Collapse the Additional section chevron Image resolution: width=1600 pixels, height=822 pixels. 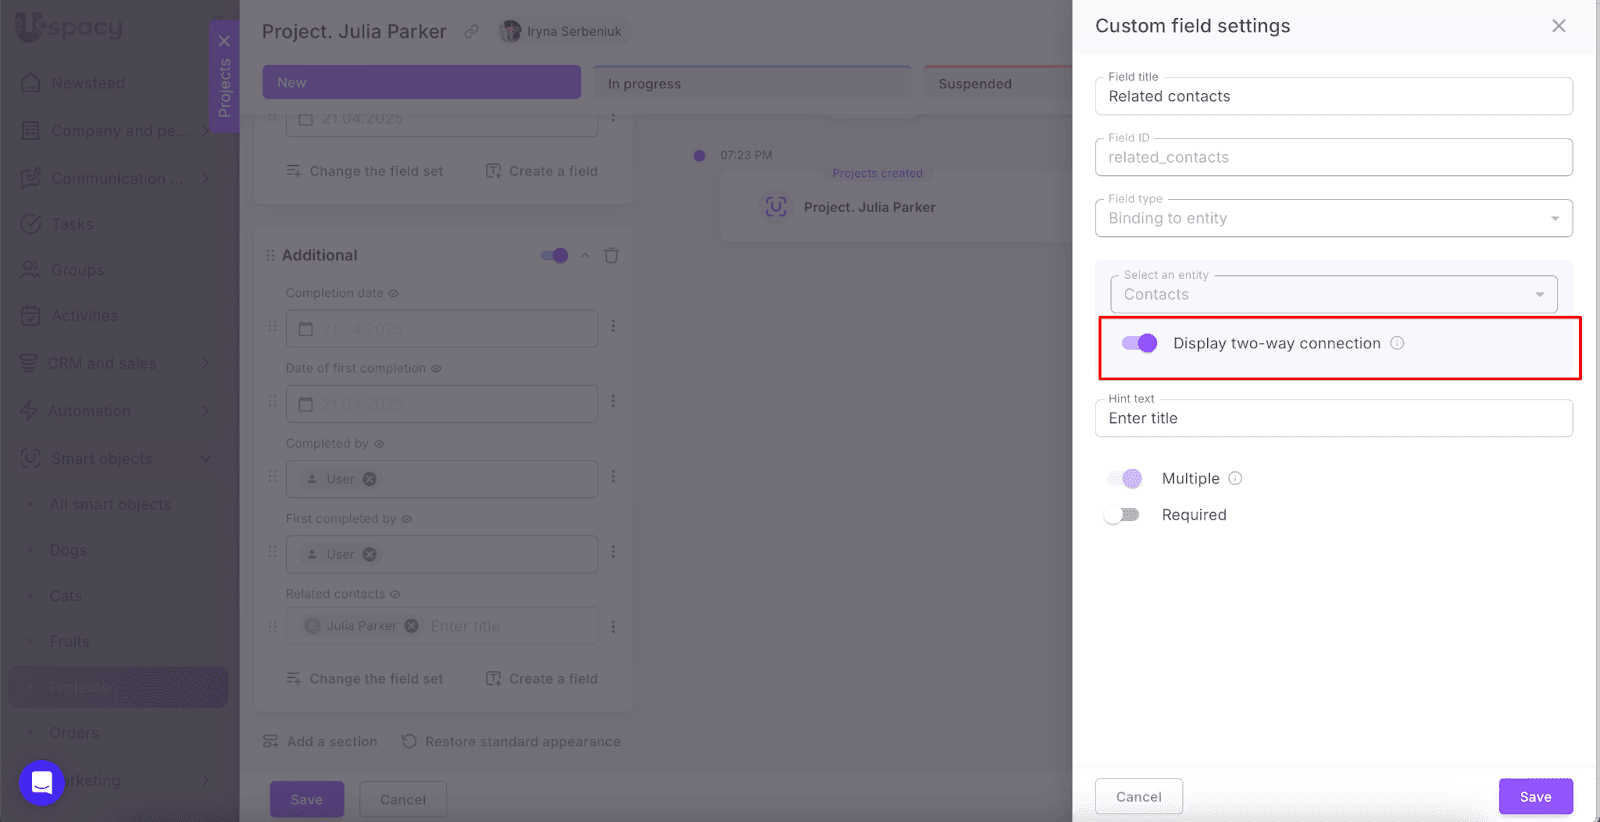pyautogui.click(x=585, y=255)
